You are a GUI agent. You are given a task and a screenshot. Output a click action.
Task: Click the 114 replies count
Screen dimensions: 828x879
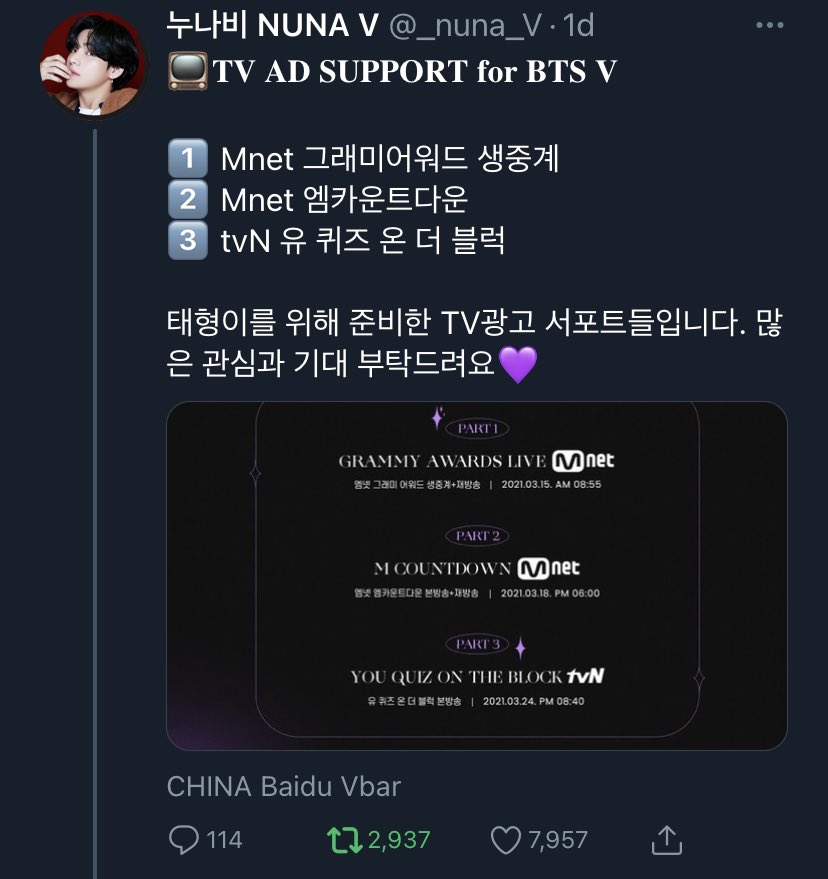pyautogui.click(x=224, y=840)
